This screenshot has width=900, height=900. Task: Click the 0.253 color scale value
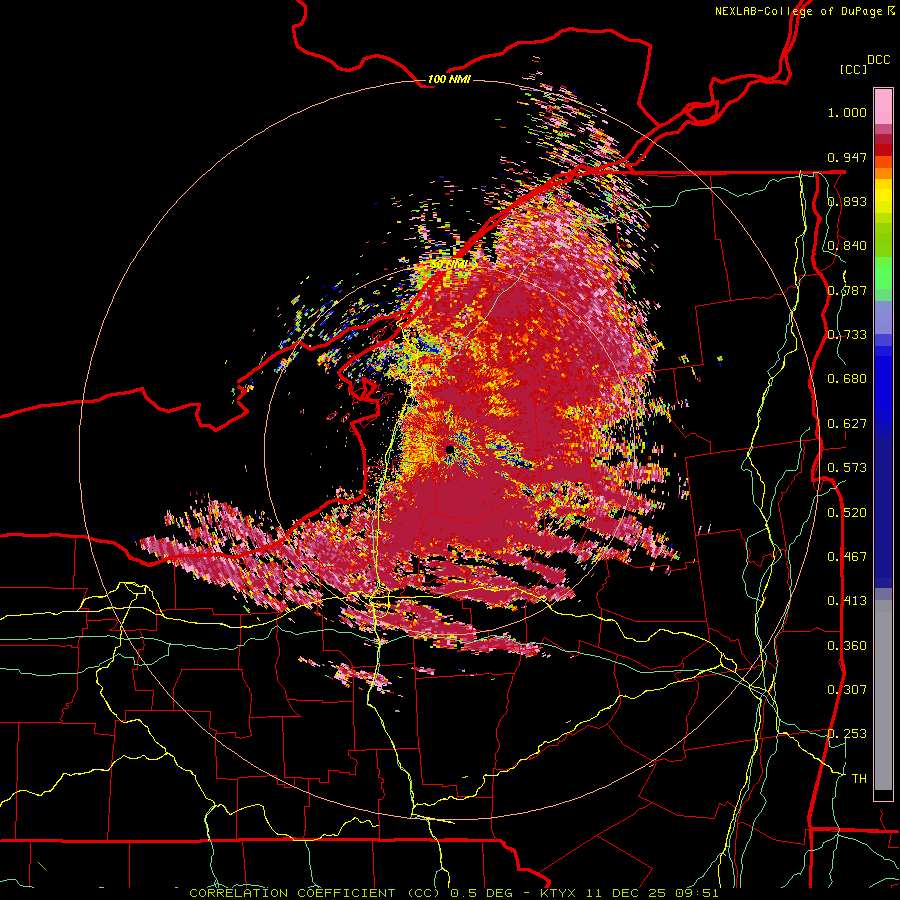(x=847, y=734)
